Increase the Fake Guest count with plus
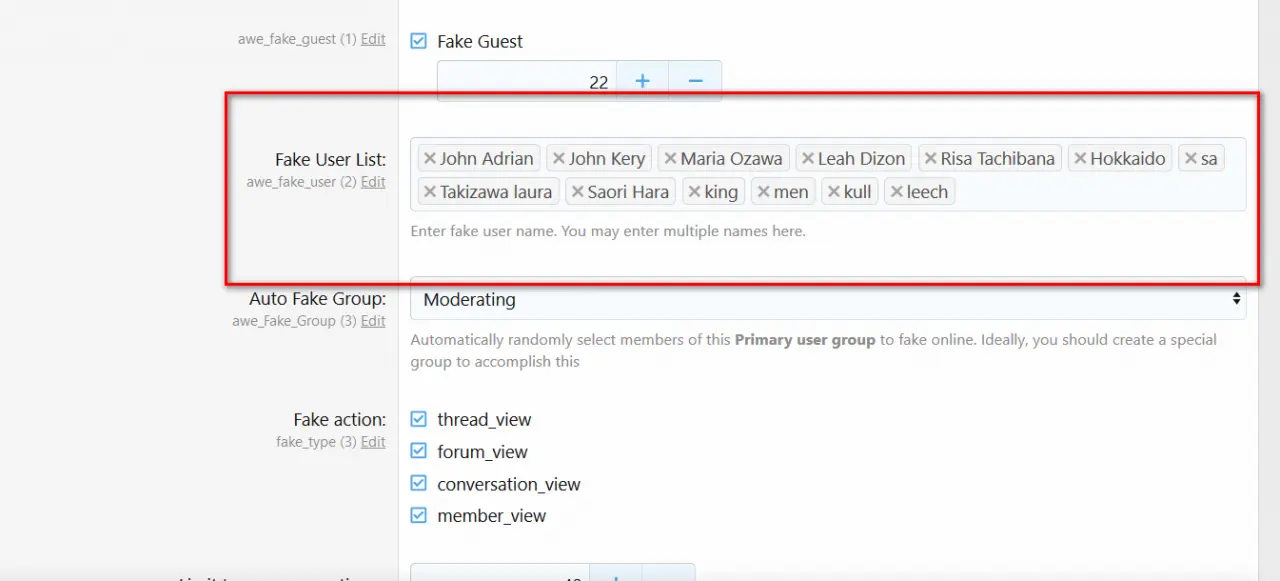The image size is (1280, 581). pyautogui.click(x=643, y=81)
